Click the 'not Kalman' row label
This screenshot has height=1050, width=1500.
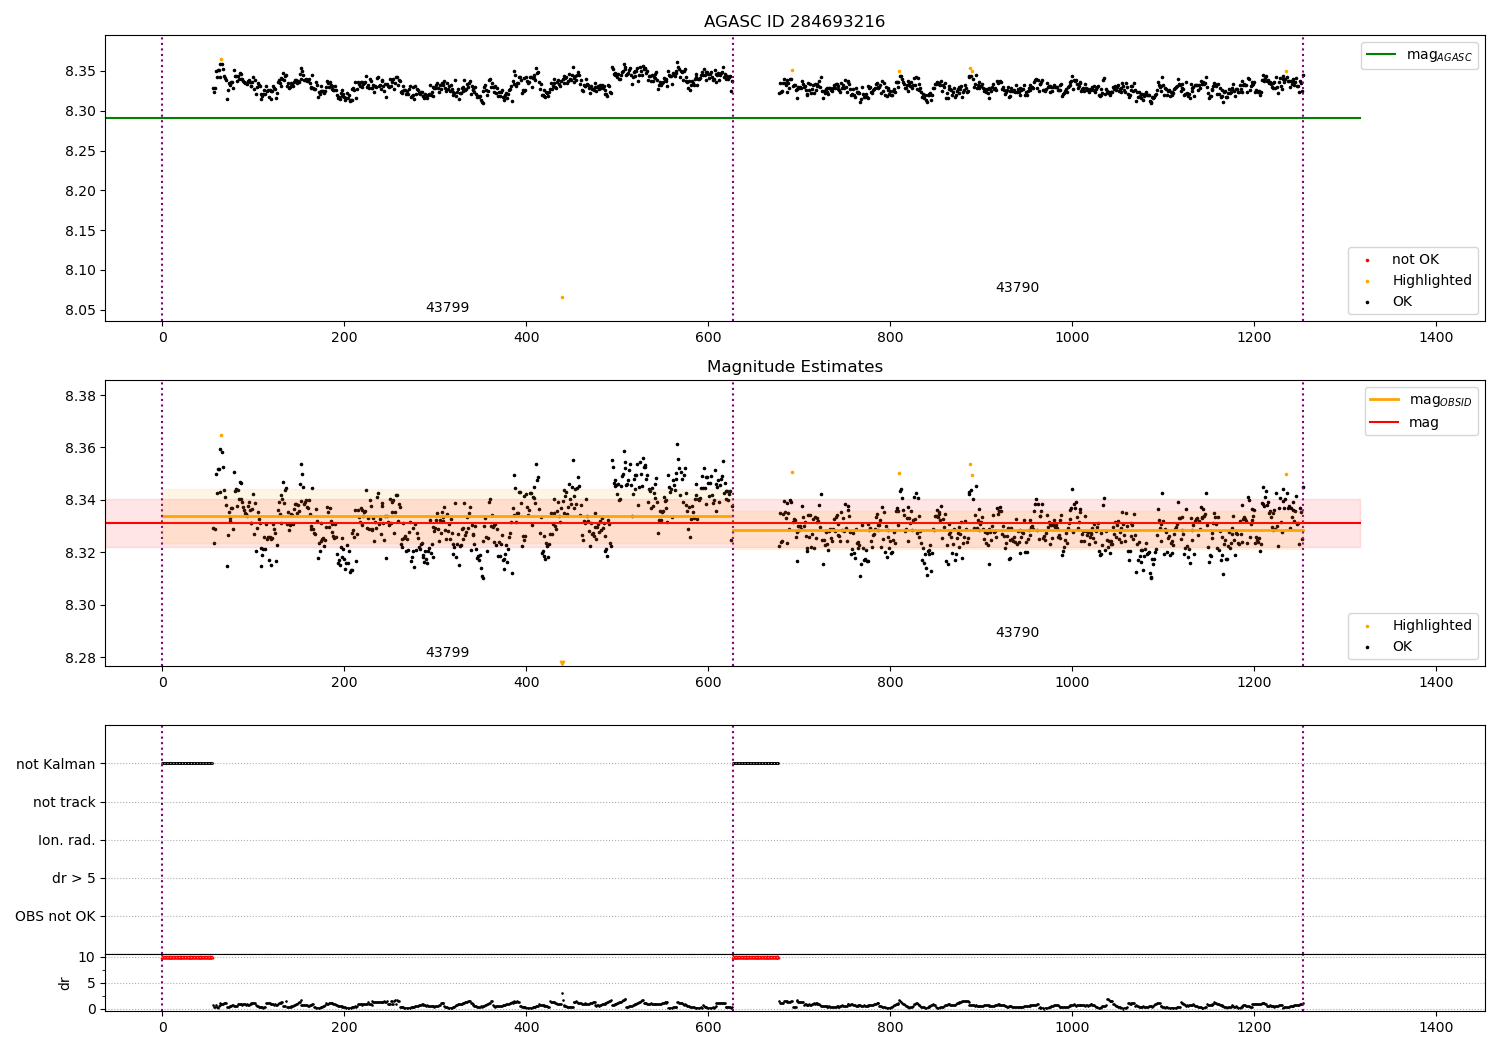pos(56,765)
